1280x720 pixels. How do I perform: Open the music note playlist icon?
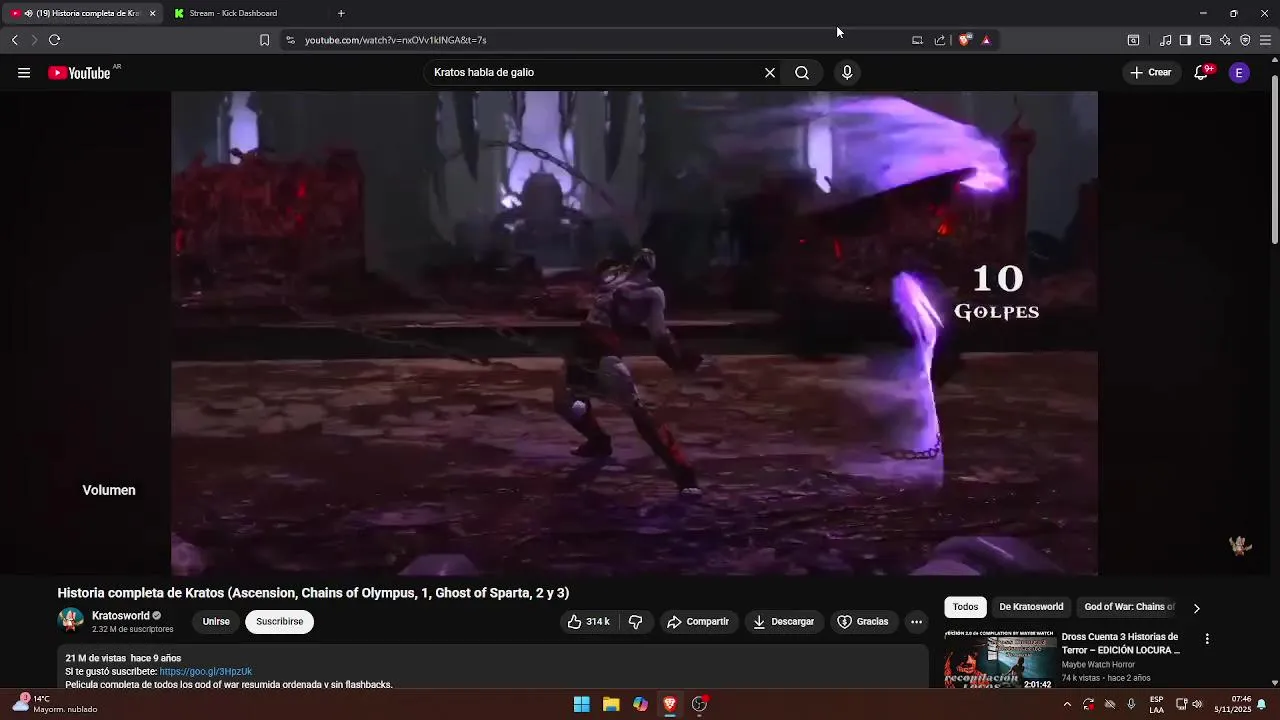[1166, 40]
